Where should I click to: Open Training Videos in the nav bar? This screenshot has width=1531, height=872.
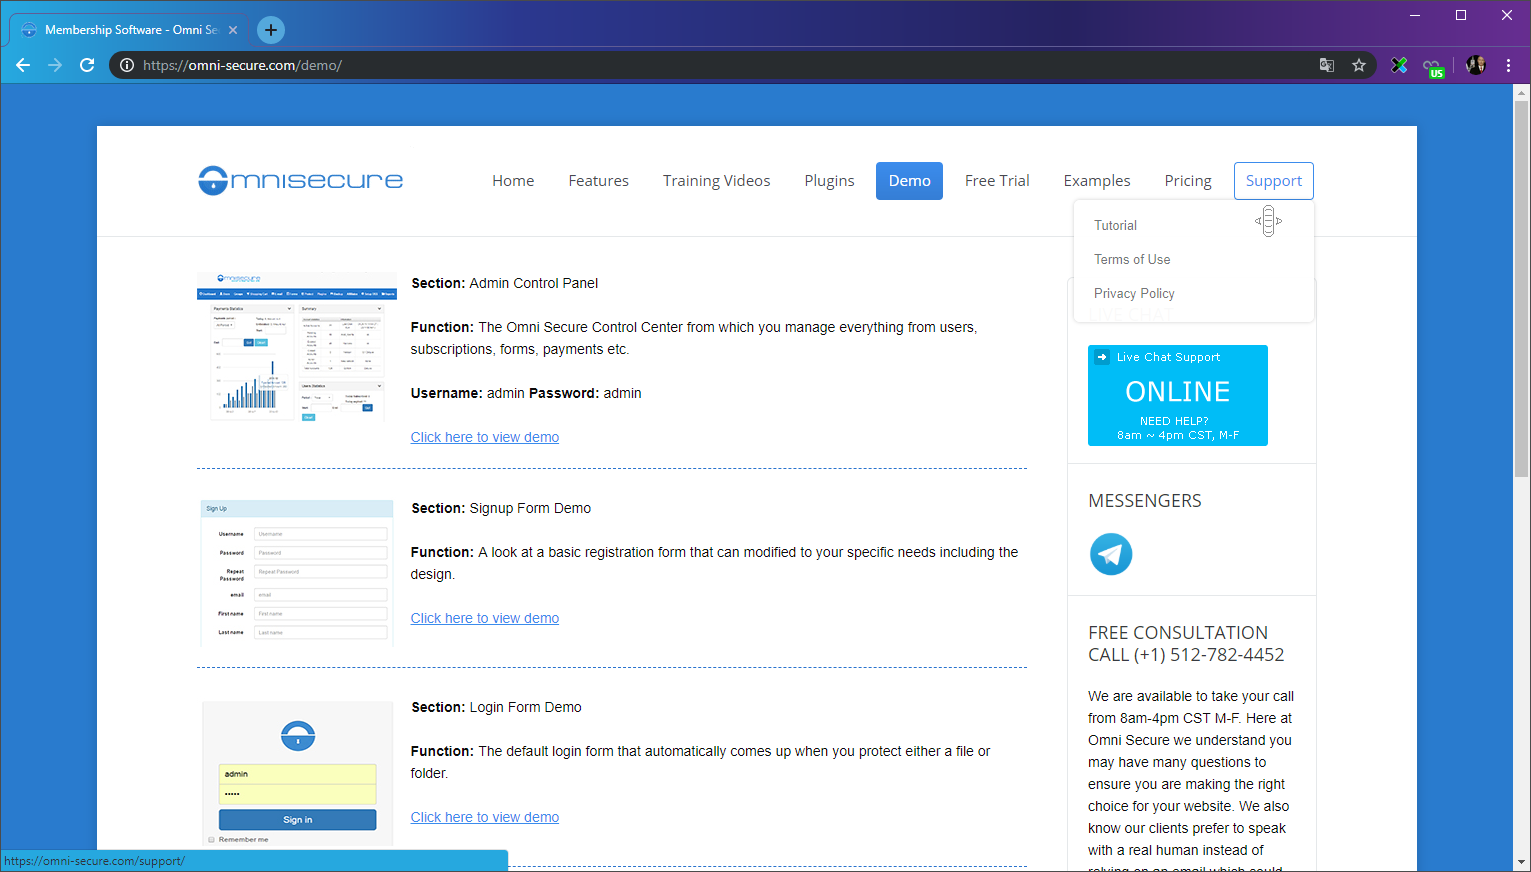click(x=716, y=181)
